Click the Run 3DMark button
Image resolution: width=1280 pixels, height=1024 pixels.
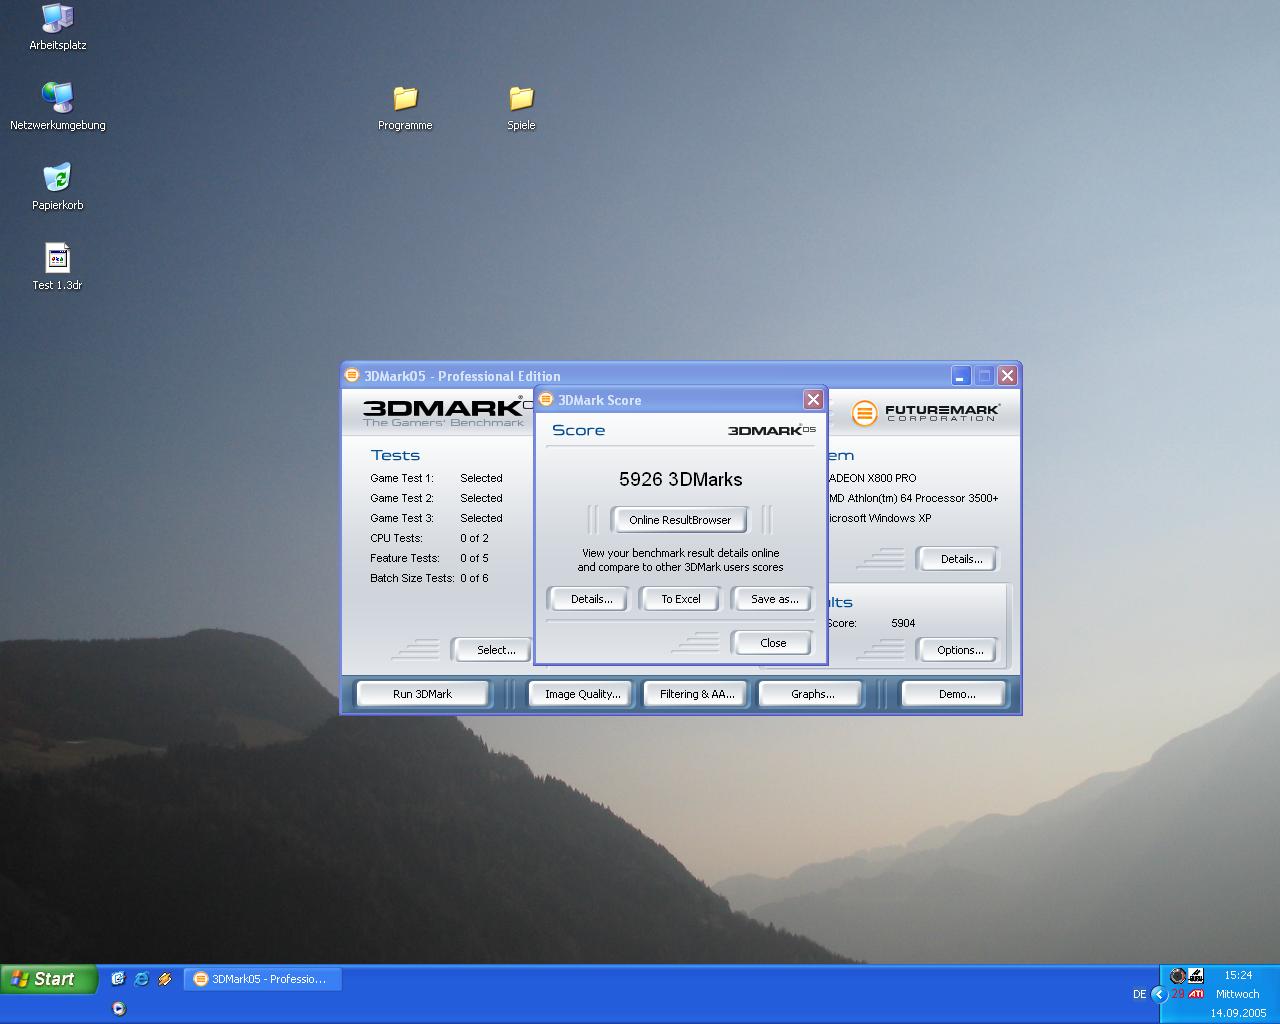(x=422, y=694)
